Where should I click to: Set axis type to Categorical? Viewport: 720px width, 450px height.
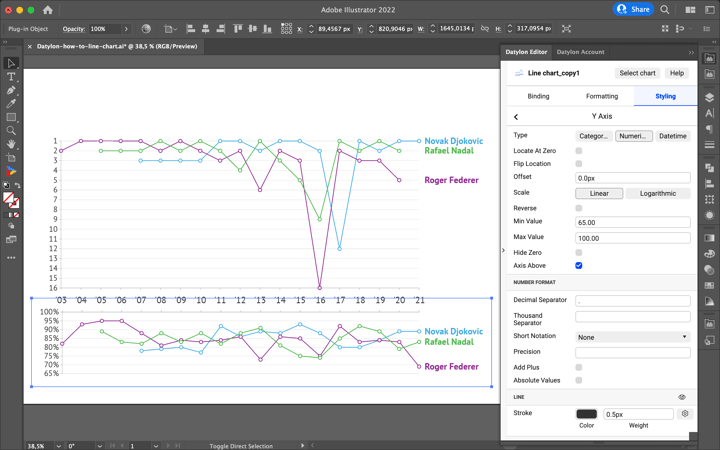(593, 136)
